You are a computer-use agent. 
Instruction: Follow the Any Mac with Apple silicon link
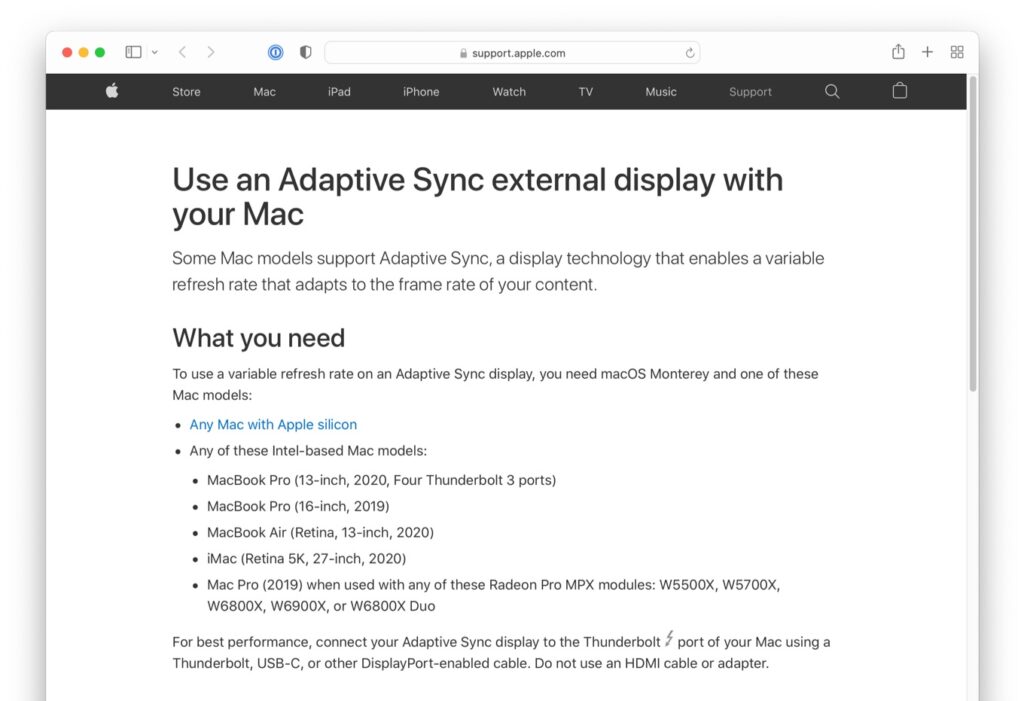[x=273, y=424]
